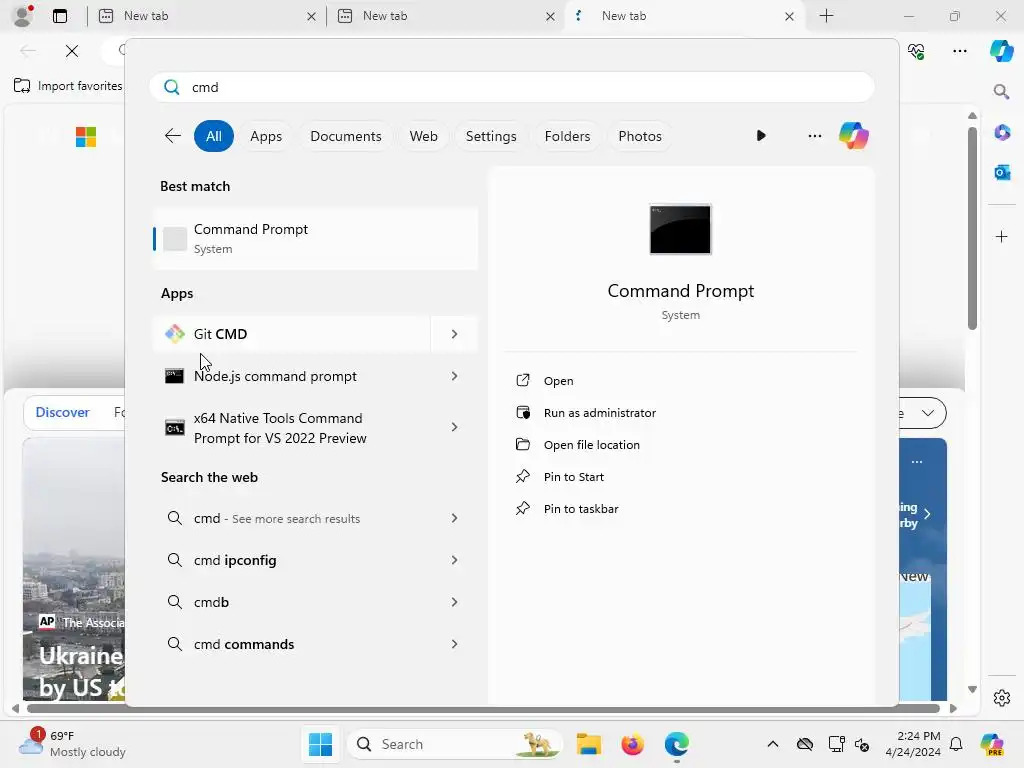Viewport: 1024px width, 768px height.
Task: Click the Node.js command prompt icon
Action: (x=174, y=376)
